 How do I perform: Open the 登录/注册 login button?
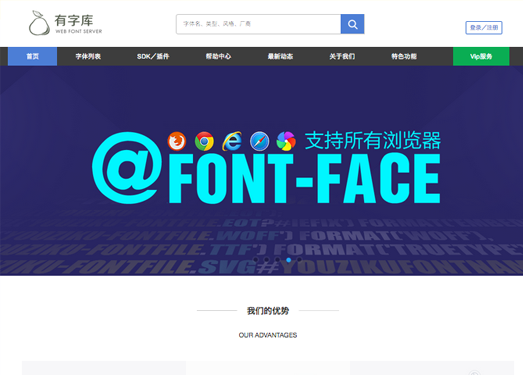point(484,28)
